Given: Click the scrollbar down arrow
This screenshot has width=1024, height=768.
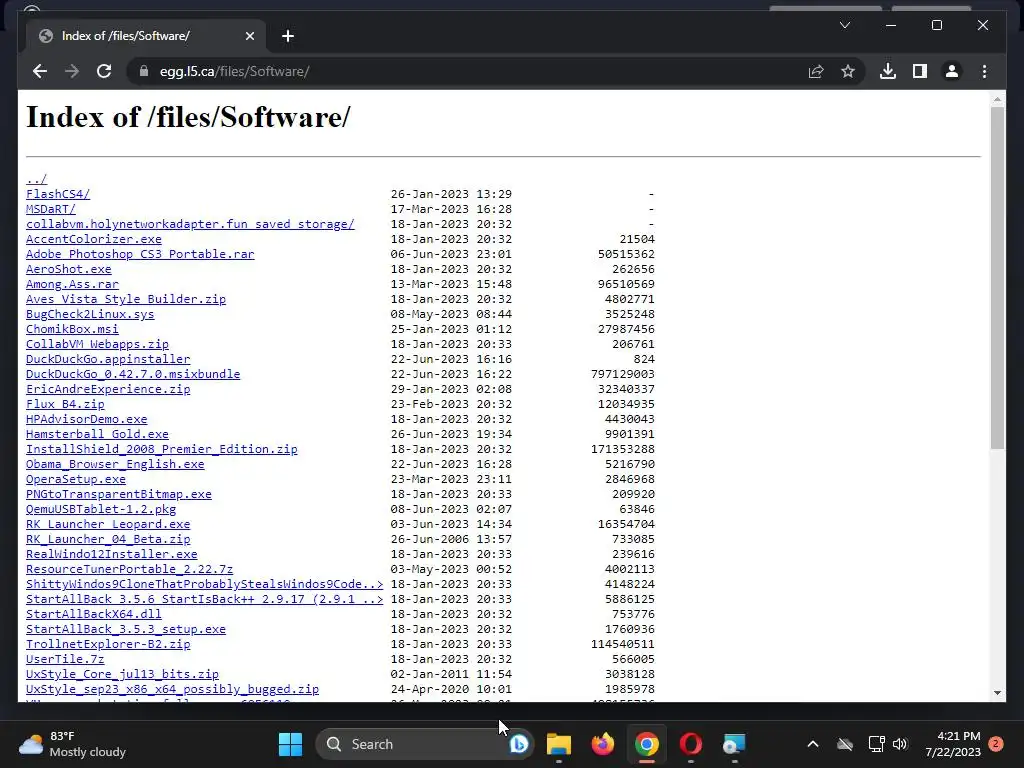Looking at the screenshot, I should (997, 692).
